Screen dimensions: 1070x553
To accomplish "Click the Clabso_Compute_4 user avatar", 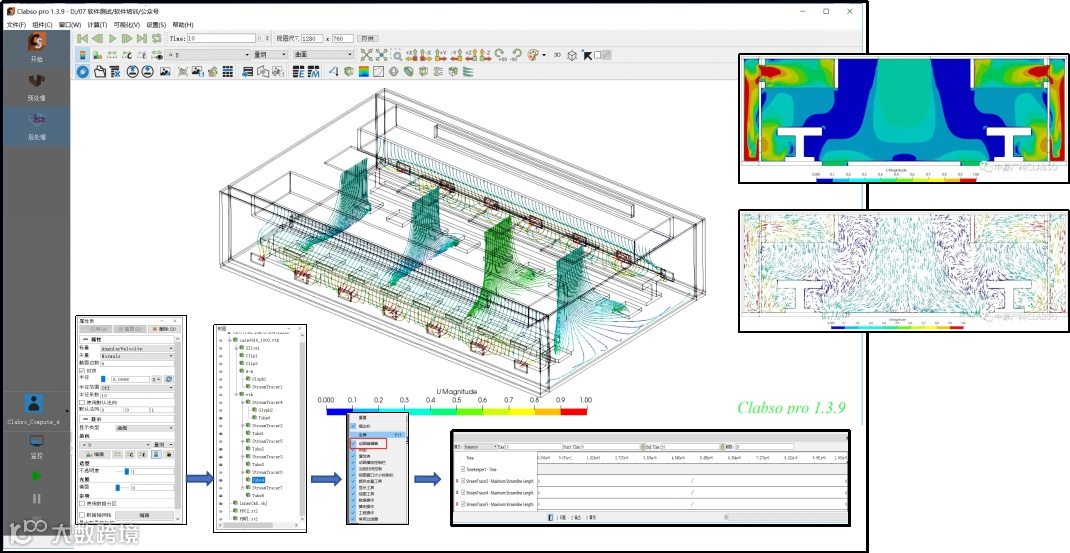I will pos(34,403).
